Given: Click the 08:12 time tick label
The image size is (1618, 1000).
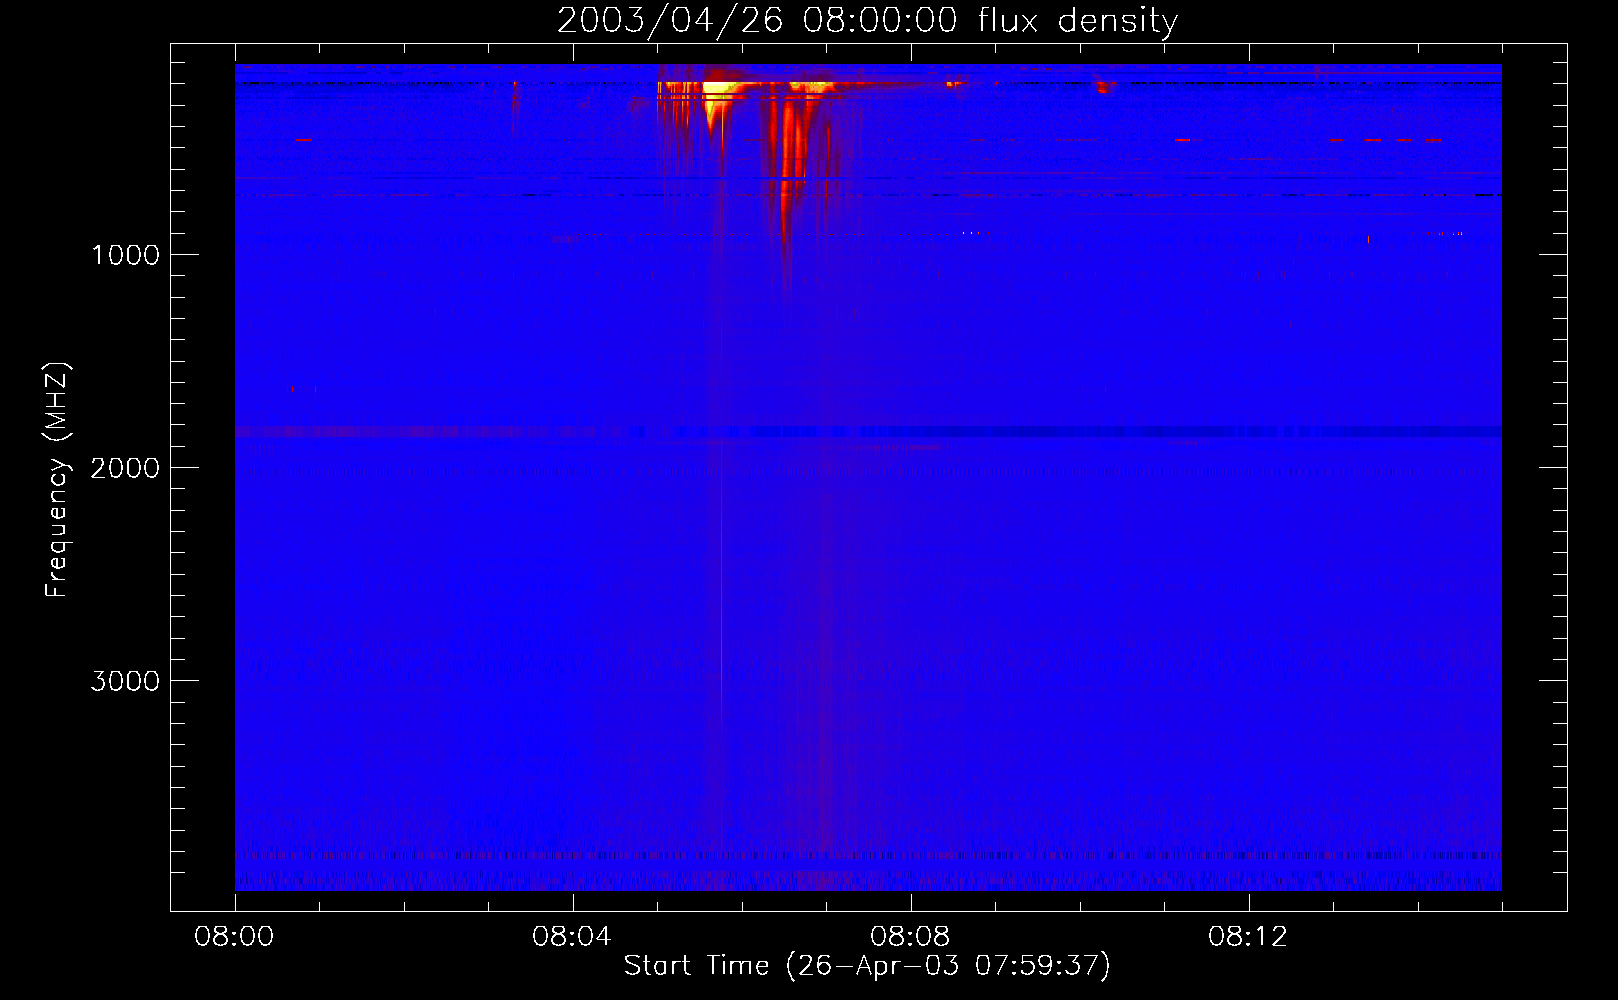Looking at the screenshot, I should (x=1248, y=937).
